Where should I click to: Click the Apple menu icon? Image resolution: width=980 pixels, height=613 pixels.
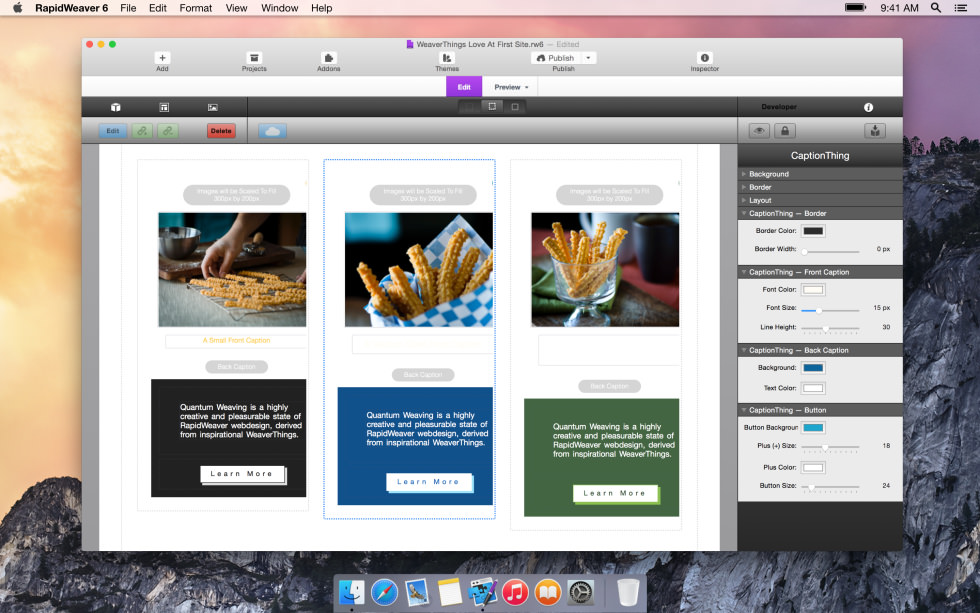pyautogui.click(x=18, y=8)
